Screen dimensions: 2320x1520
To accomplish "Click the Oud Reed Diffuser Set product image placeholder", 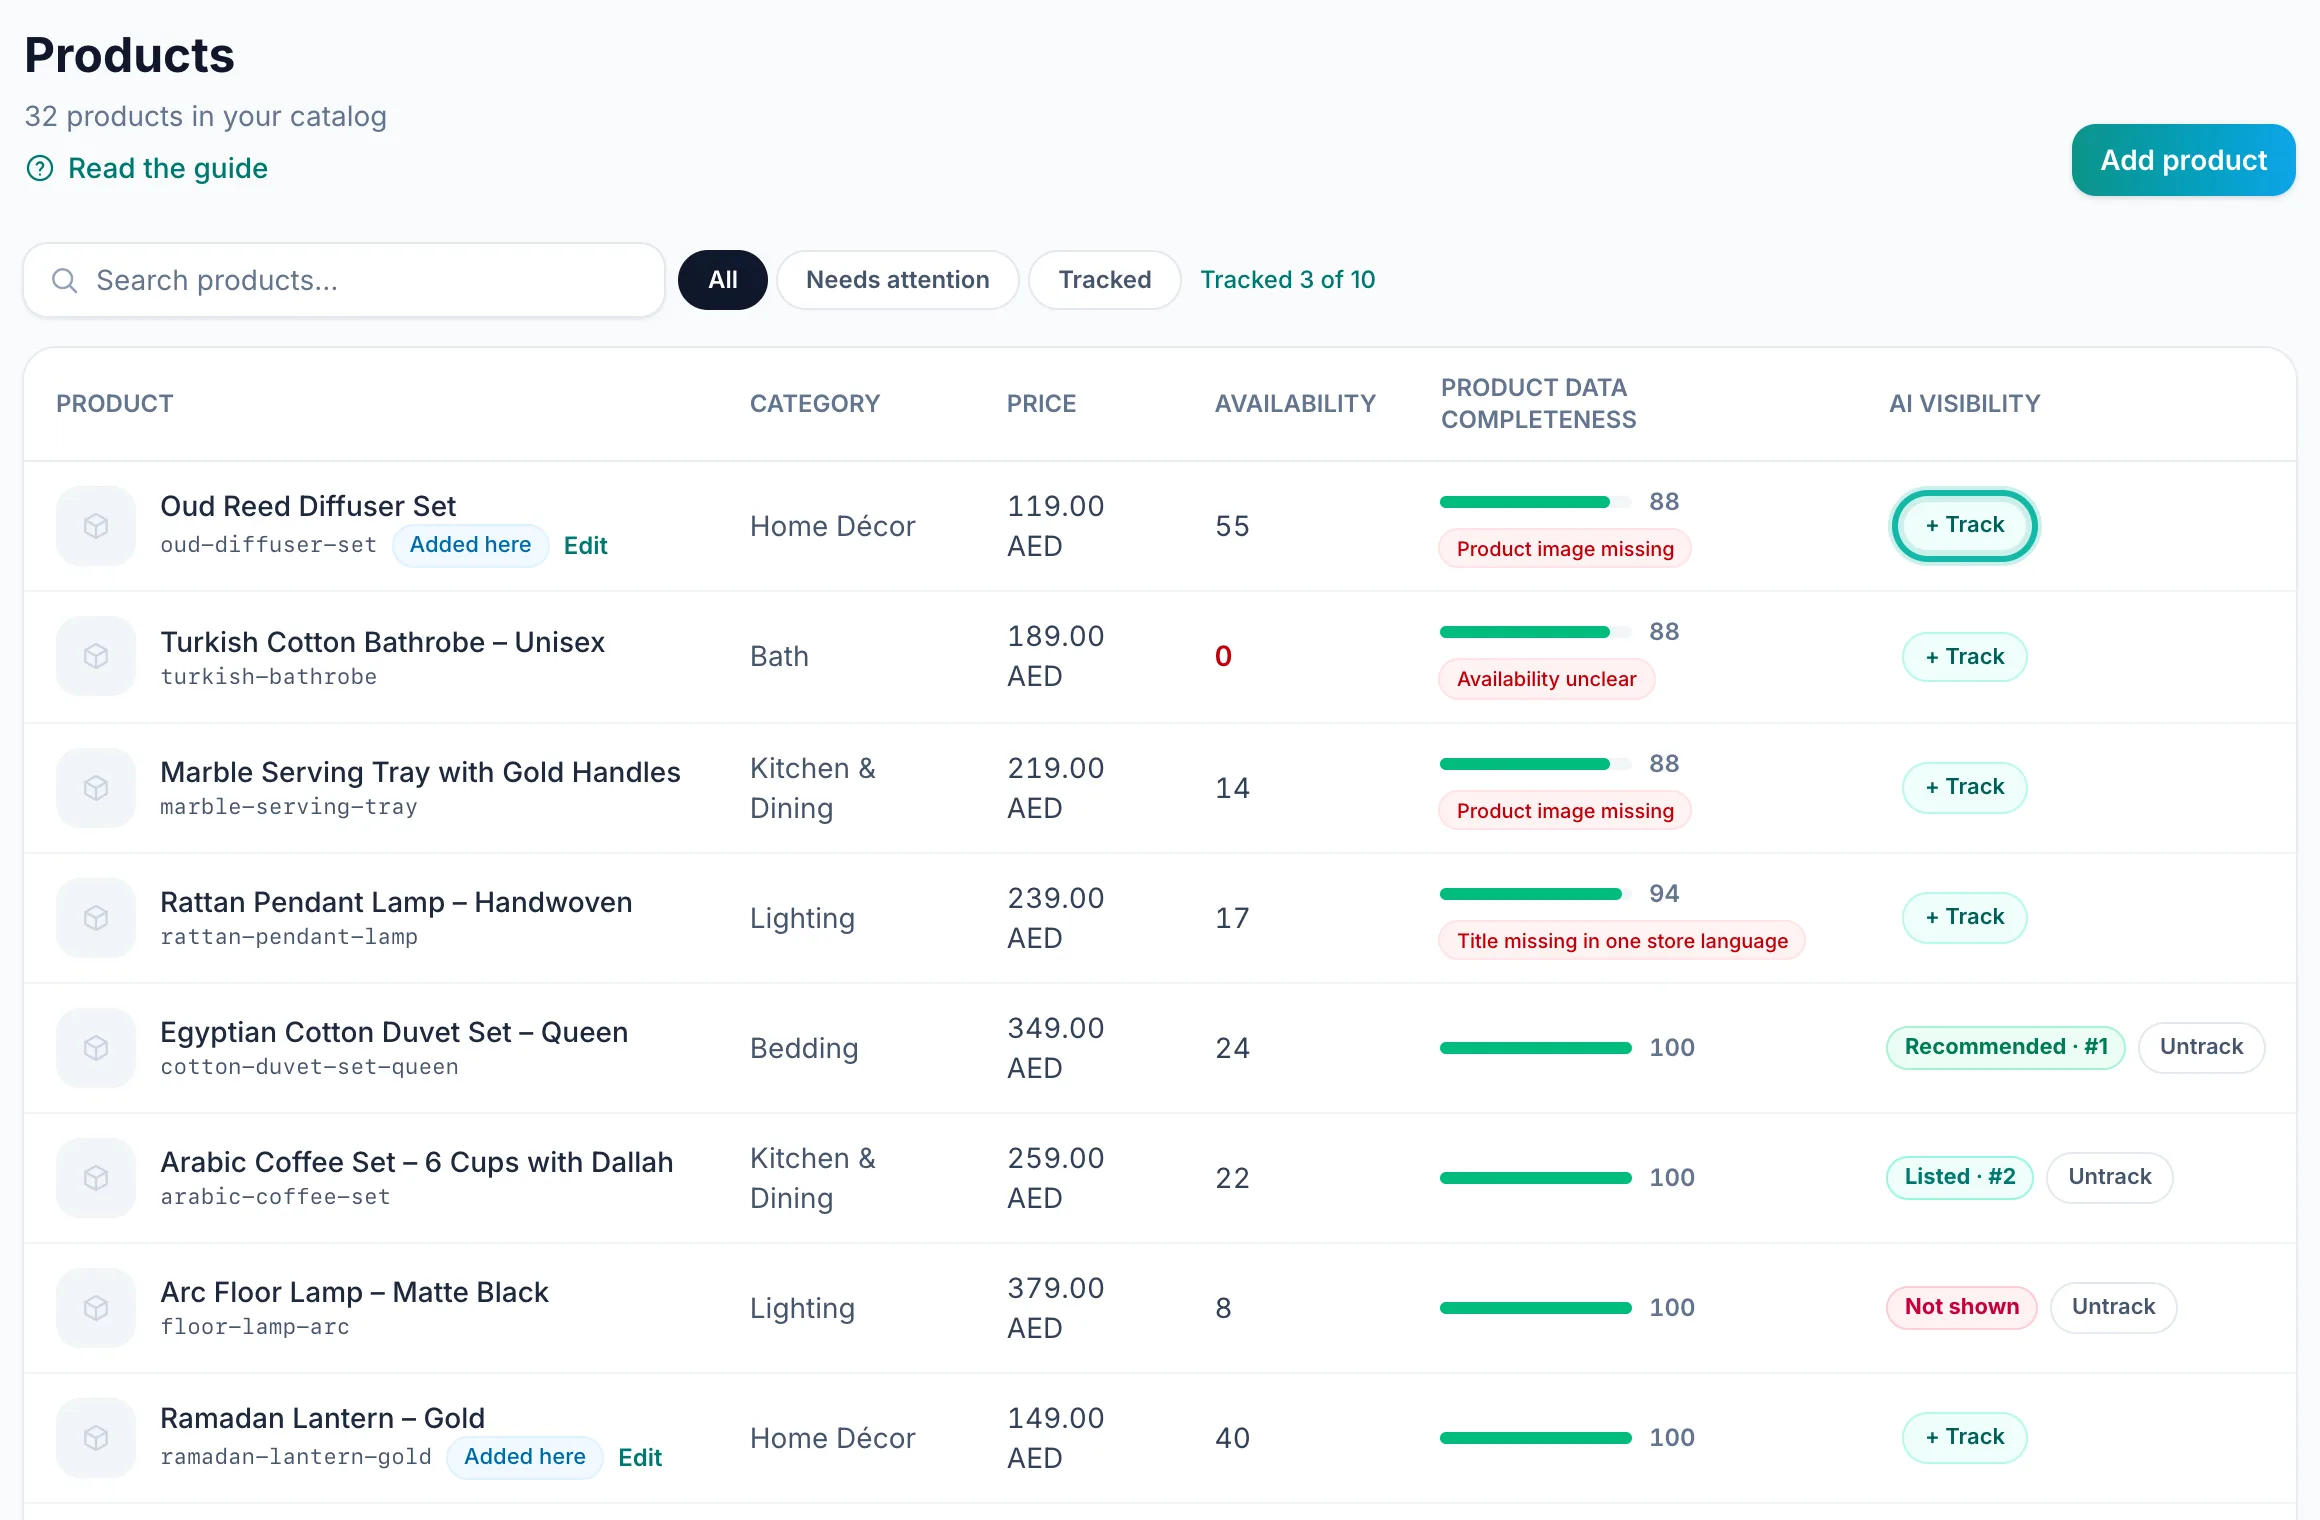I will (x=96, y=526).
